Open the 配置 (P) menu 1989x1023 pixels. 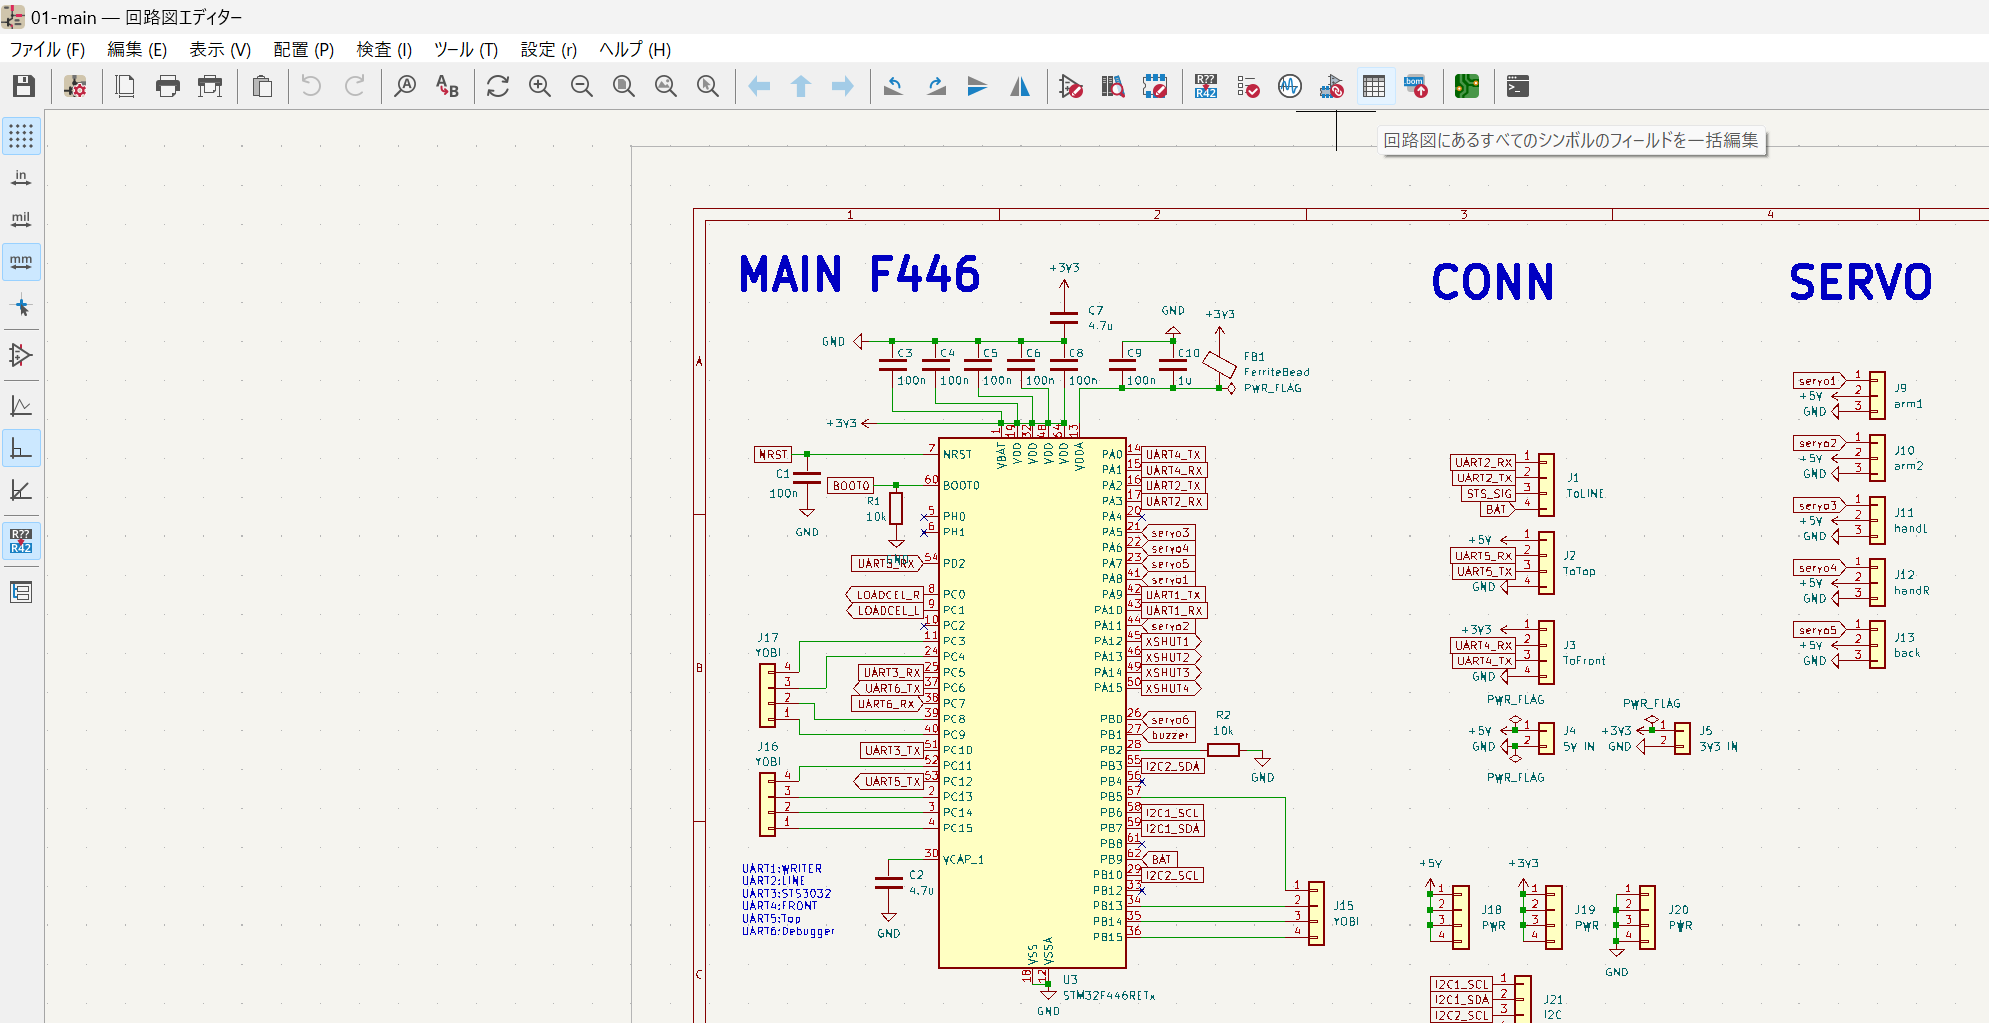(x=303, y=49)
